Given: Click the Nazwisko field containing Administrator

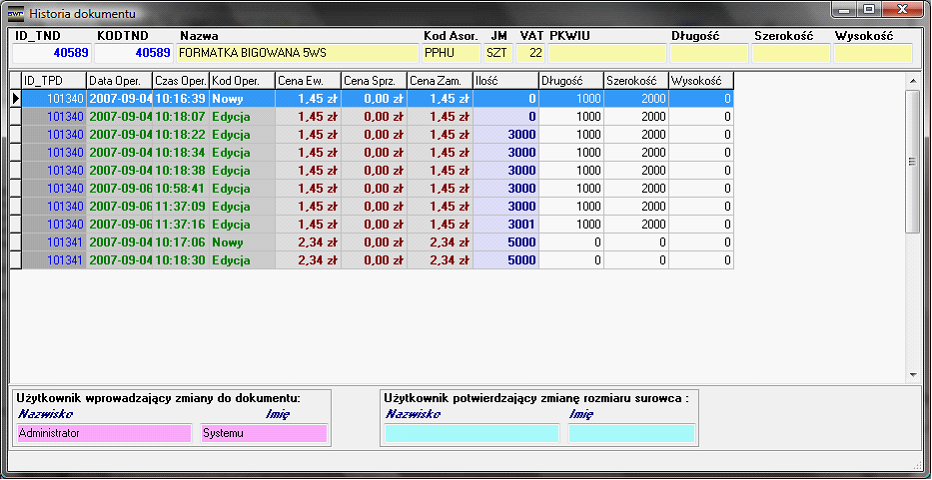Looking at the screenshot, I should (103, 433).
